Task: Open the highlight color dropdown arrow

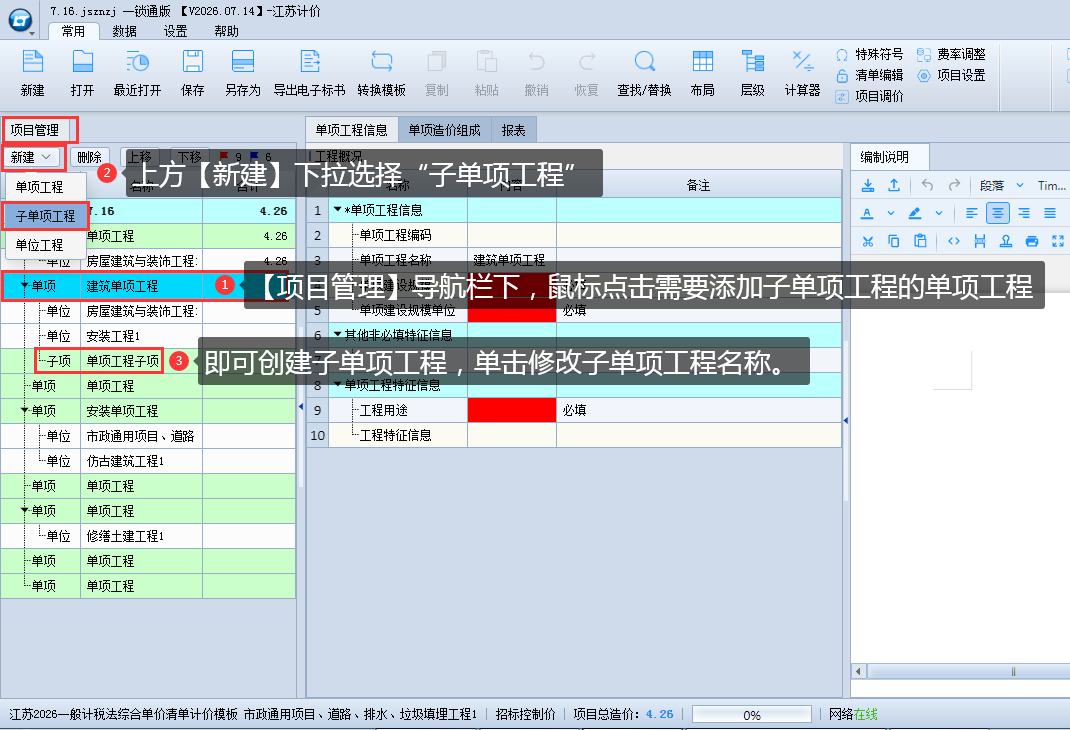Action: pos(939,214)
